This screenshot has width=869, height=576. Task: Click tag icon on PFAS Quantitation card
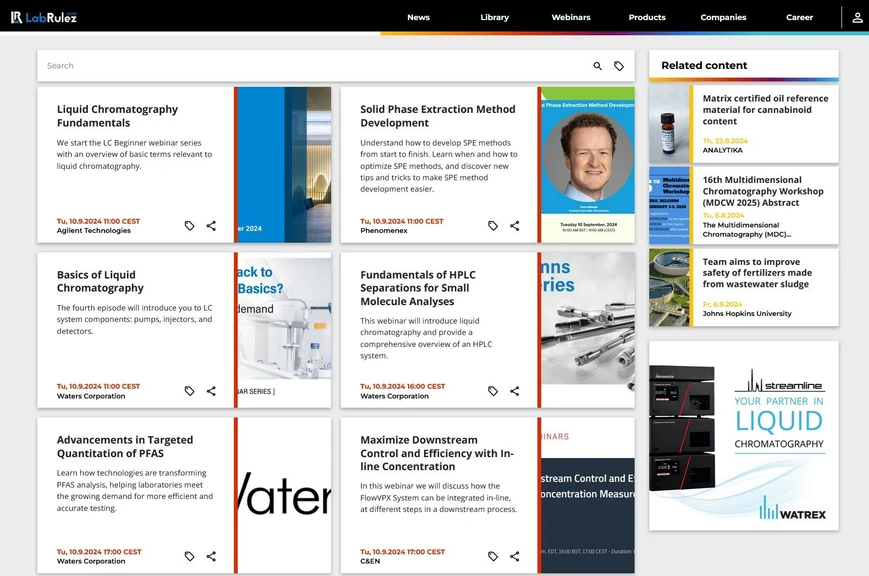[x=190, y=556]
